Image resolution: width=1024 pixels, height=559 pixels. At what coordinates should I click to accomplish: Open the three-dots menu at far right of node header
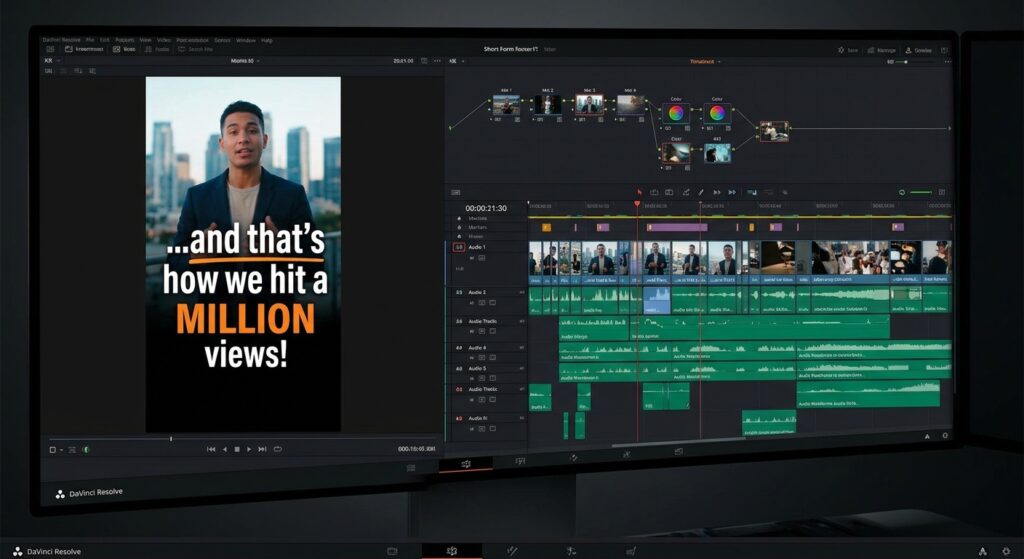[x=948, y=61]
